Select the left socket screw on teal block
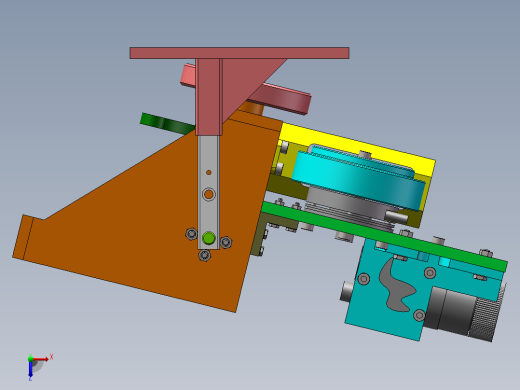The image size is (520, 390). point(363,278)
